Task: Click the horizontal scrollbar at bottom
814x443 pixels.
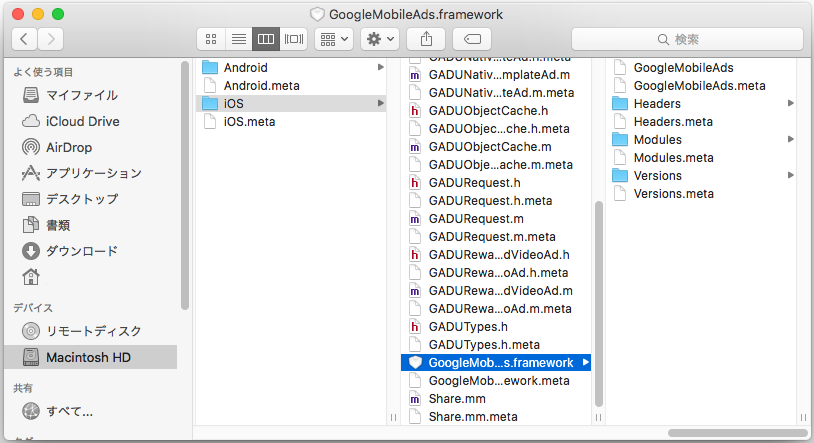Action: 738,433
